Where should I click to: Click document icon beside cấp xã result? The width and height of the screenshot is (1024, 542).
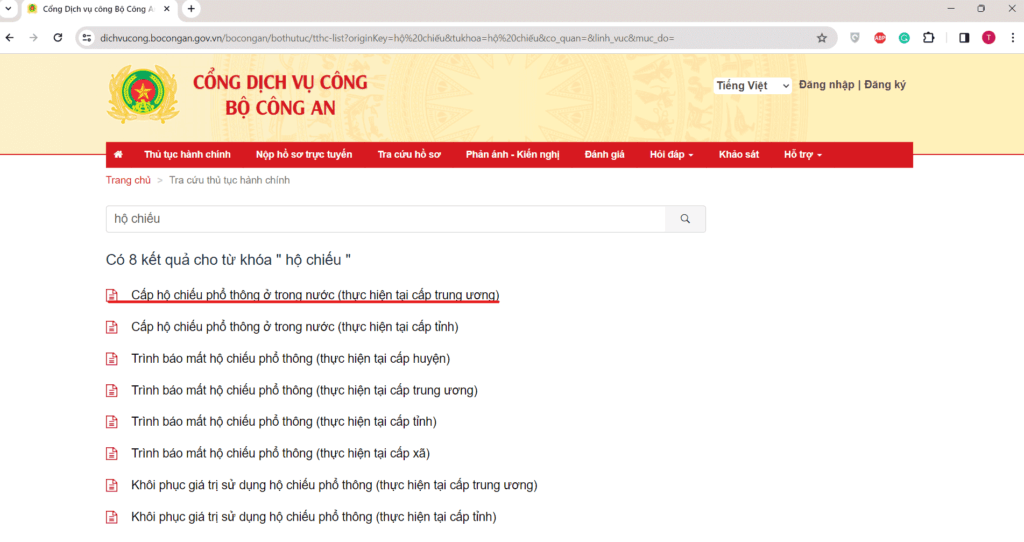112,453
